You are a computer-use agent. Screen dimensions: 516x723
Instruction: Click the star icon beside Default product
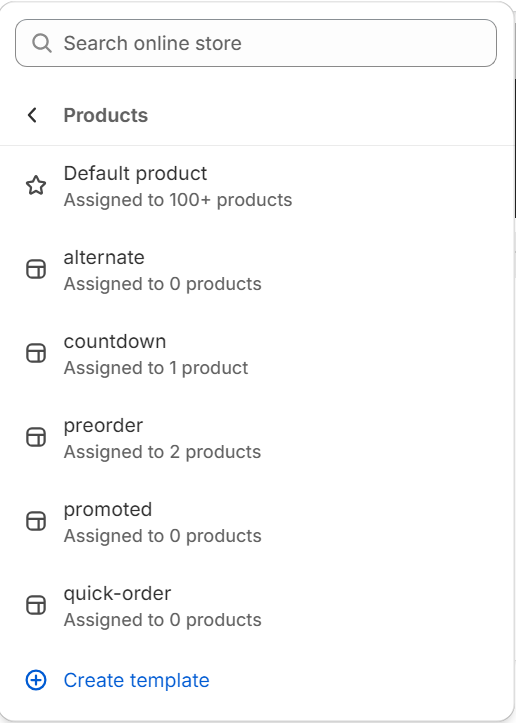click(36, 185)
